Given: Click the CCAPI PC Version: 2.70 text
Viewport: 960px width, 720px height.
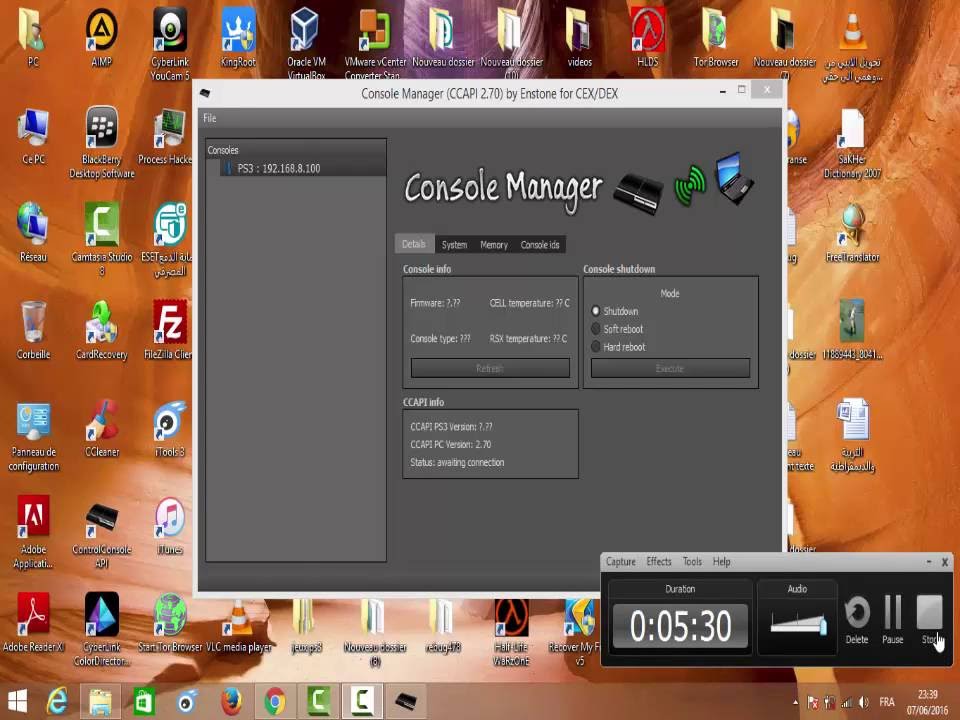Looking at the screenshot, I should (451, 444).
